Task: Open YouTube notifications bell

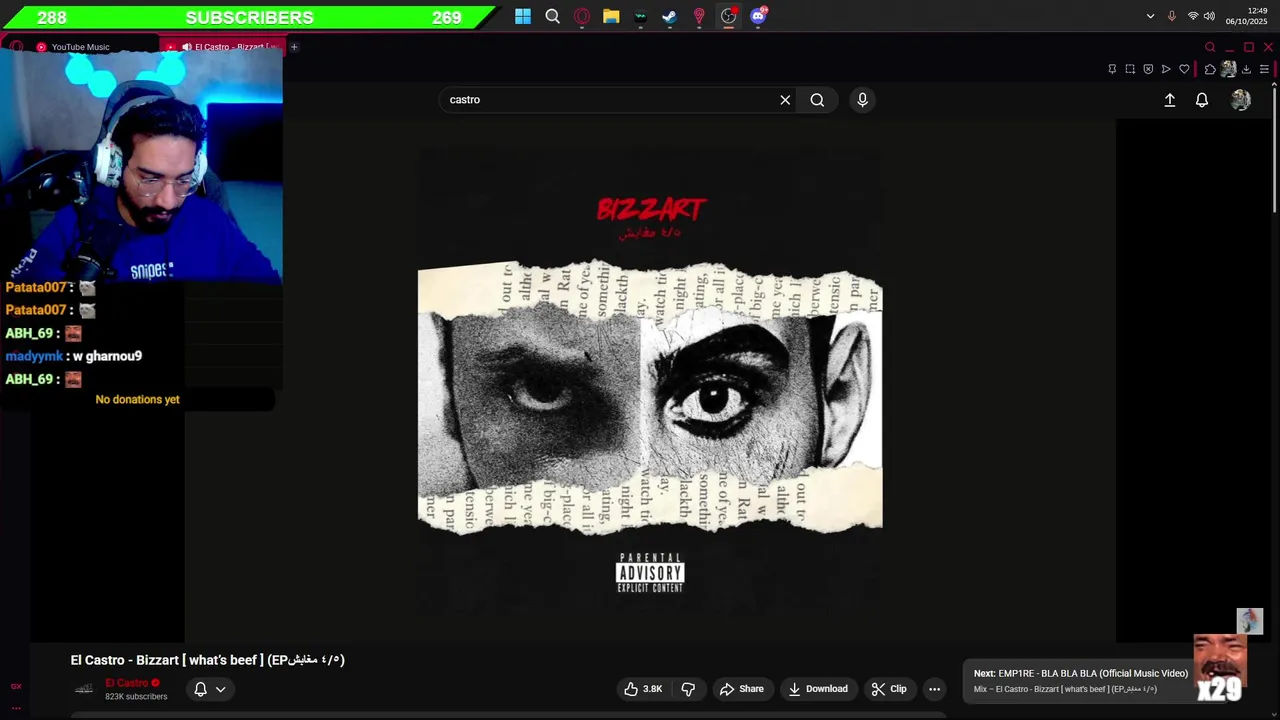Action: point(1202,100)
